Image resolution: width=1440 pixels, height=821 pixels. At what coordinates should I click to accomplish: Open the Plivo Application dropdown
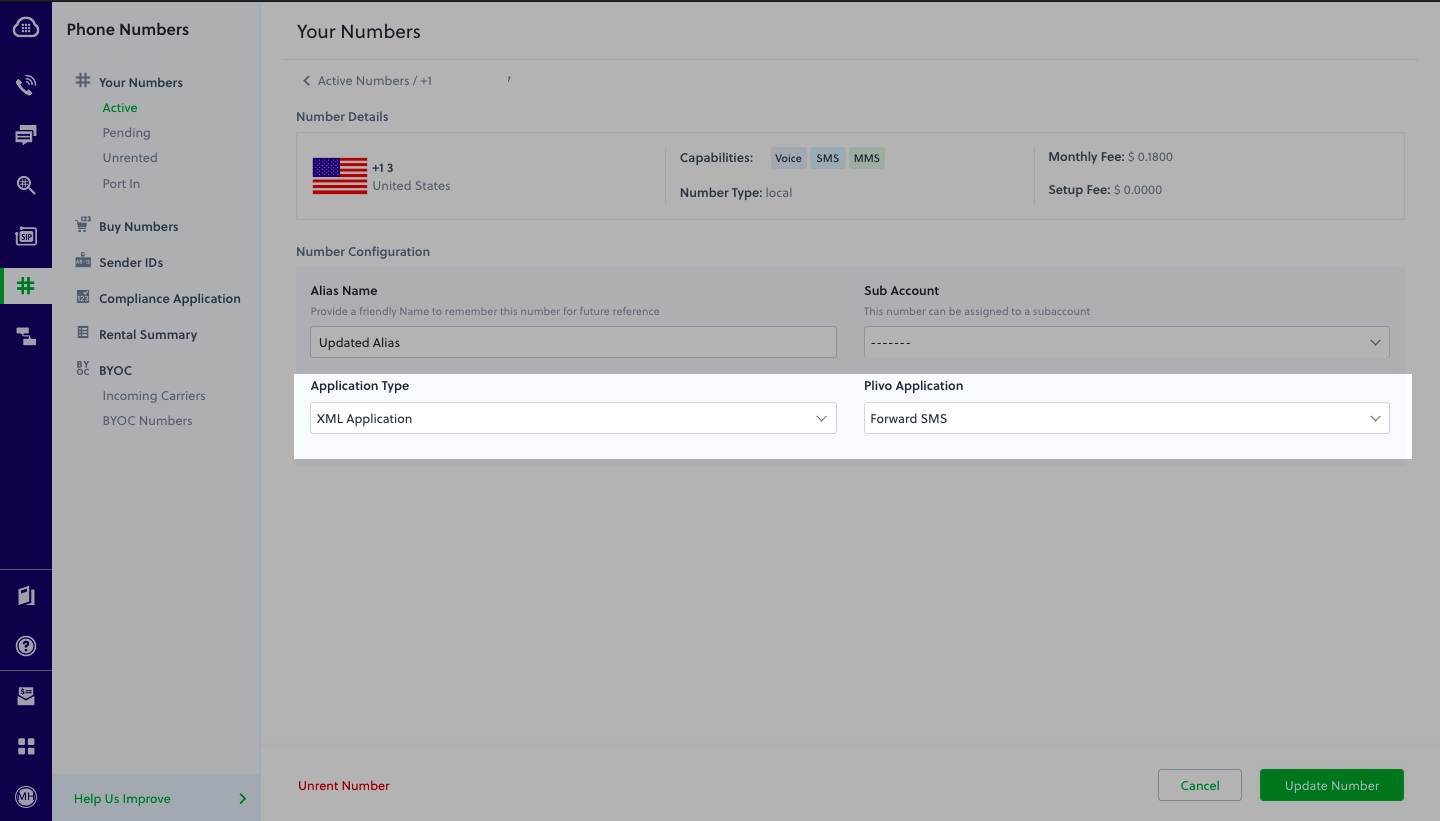tap(1126, 418)
